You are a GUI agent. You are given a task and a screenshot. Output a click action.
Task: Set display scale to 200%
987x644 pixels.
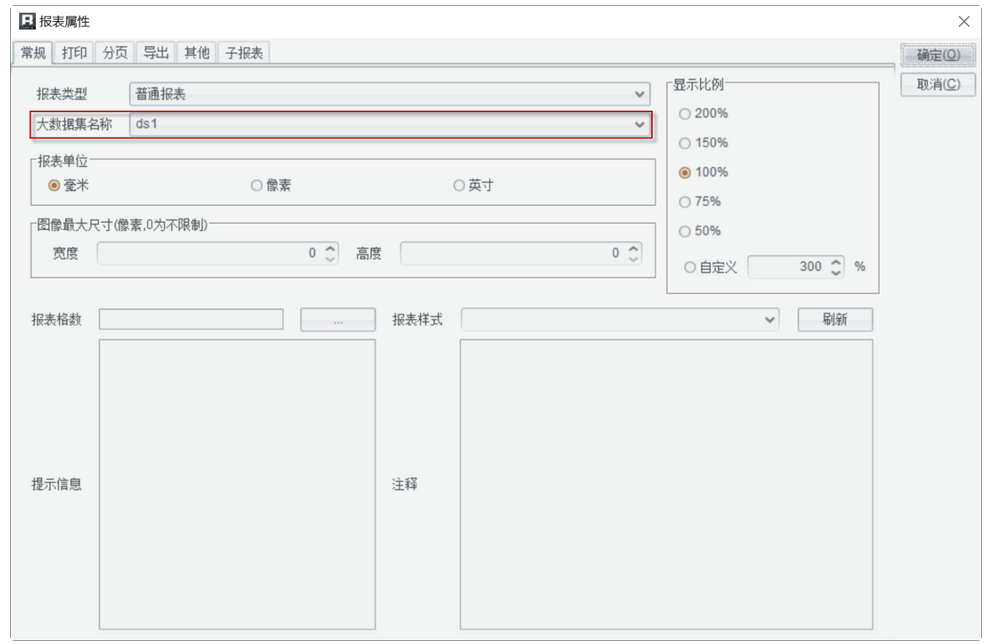point(685,114)
